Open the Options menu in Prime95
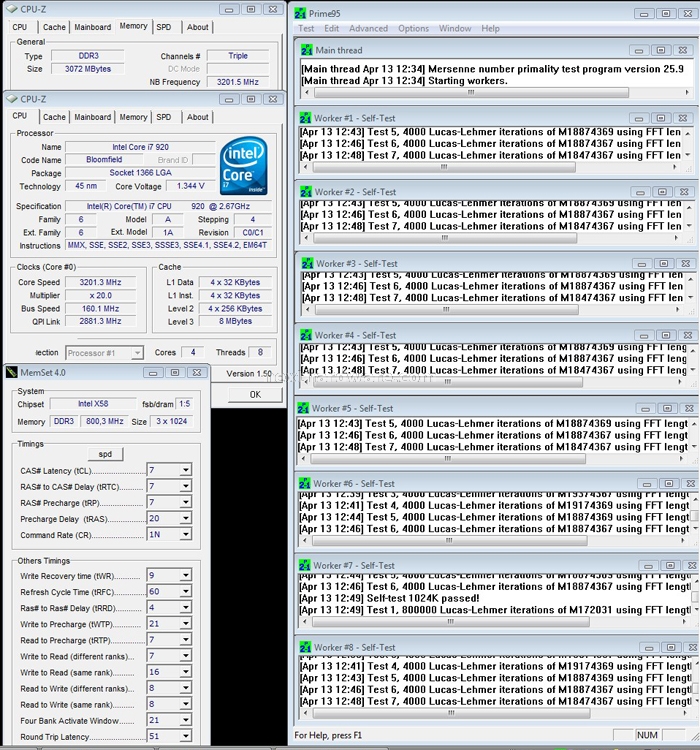700x750 pixels. (x=413, y=28)
